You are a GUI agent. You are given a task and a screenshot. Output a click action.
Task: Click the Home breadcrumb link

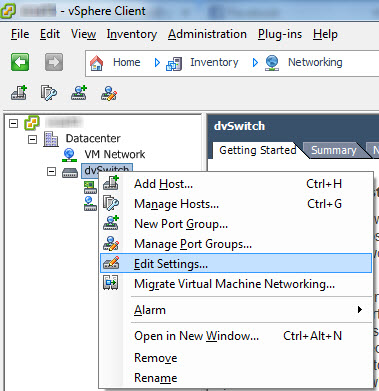tap(127, 62)
